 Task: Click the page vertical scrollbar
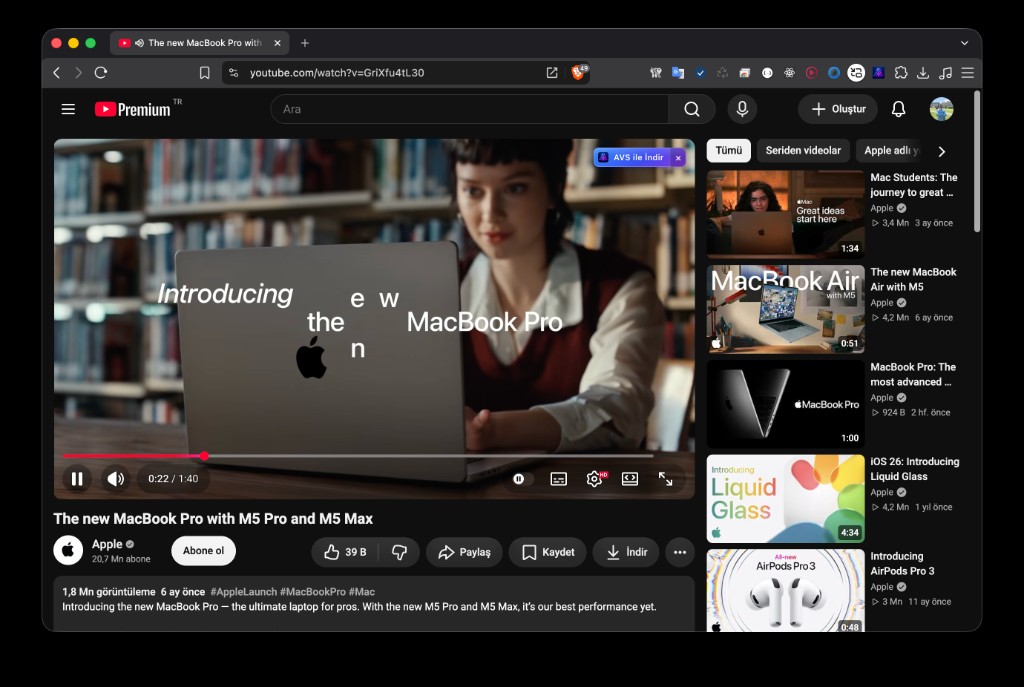coord(977,162)
